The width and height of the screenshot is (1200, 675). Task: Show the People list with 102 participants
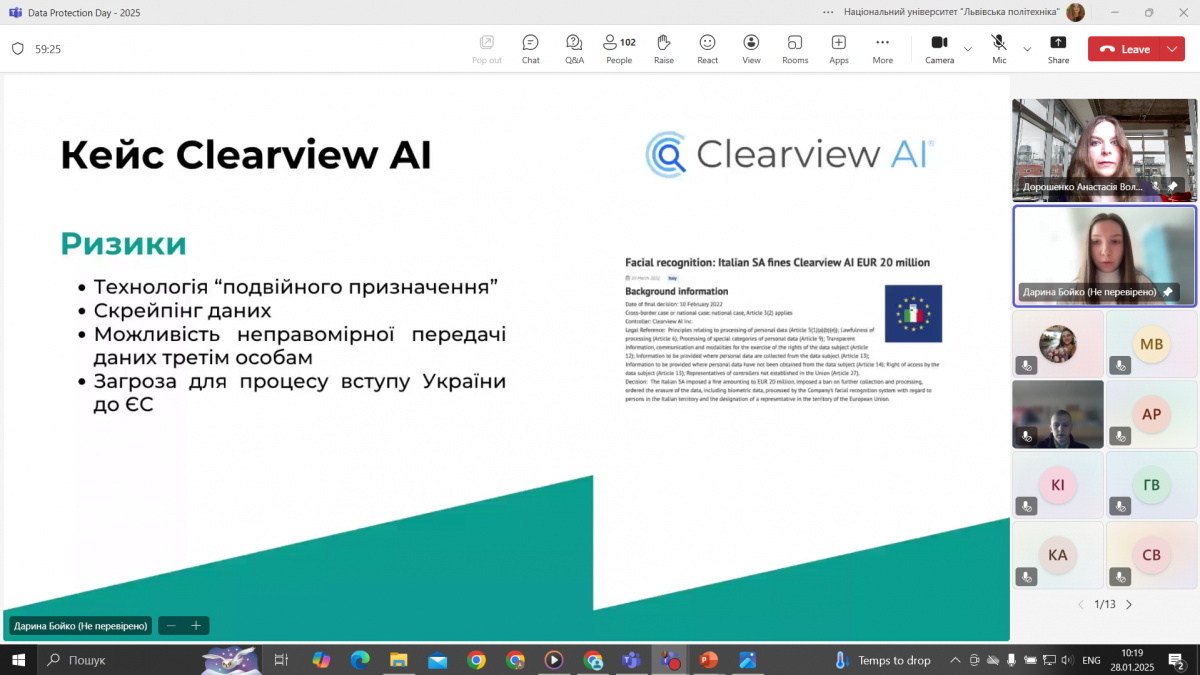(619, 48)
